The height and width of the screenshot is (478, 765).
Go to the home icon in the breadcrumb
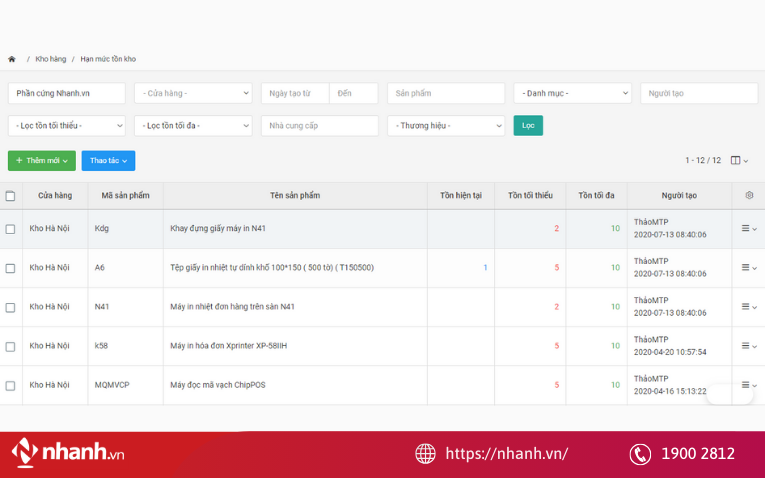(x=12, y=59)
